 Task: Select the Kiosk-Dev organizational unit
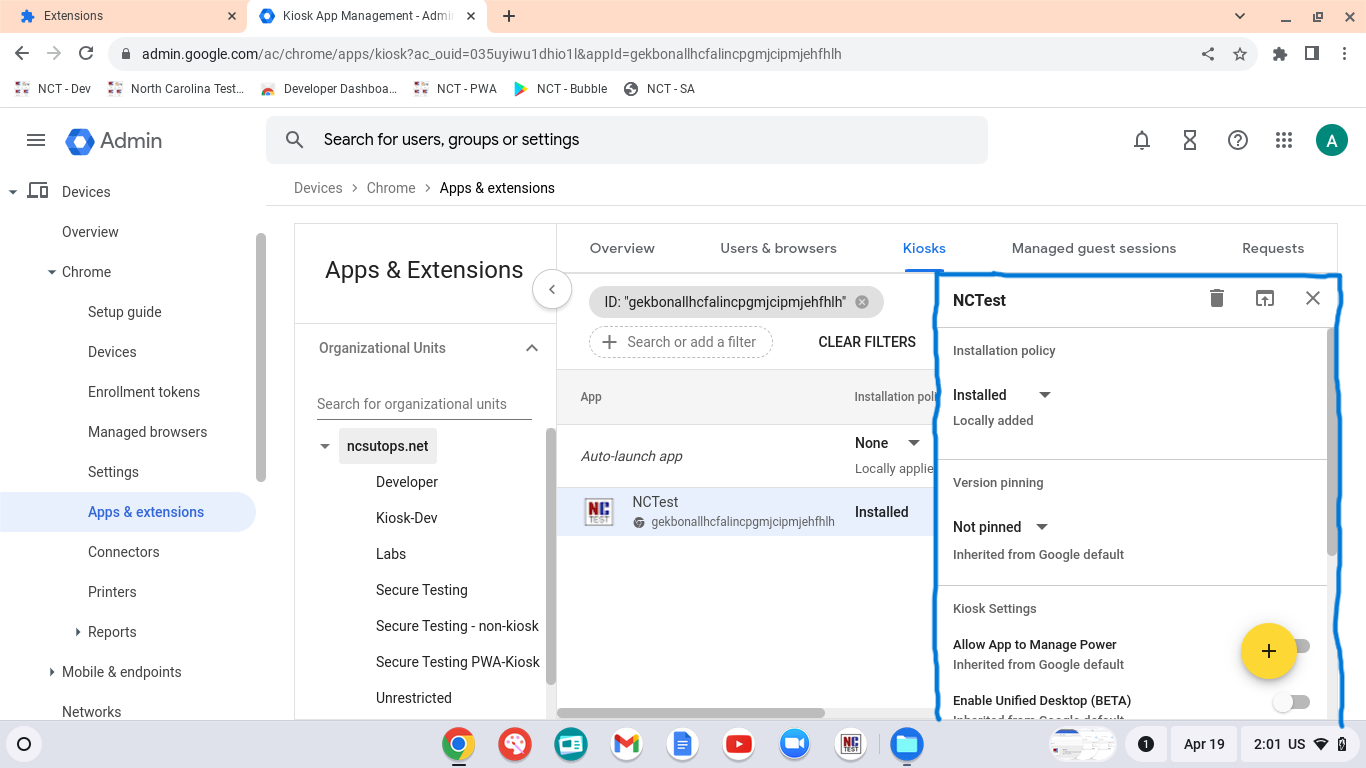[407, 518]
